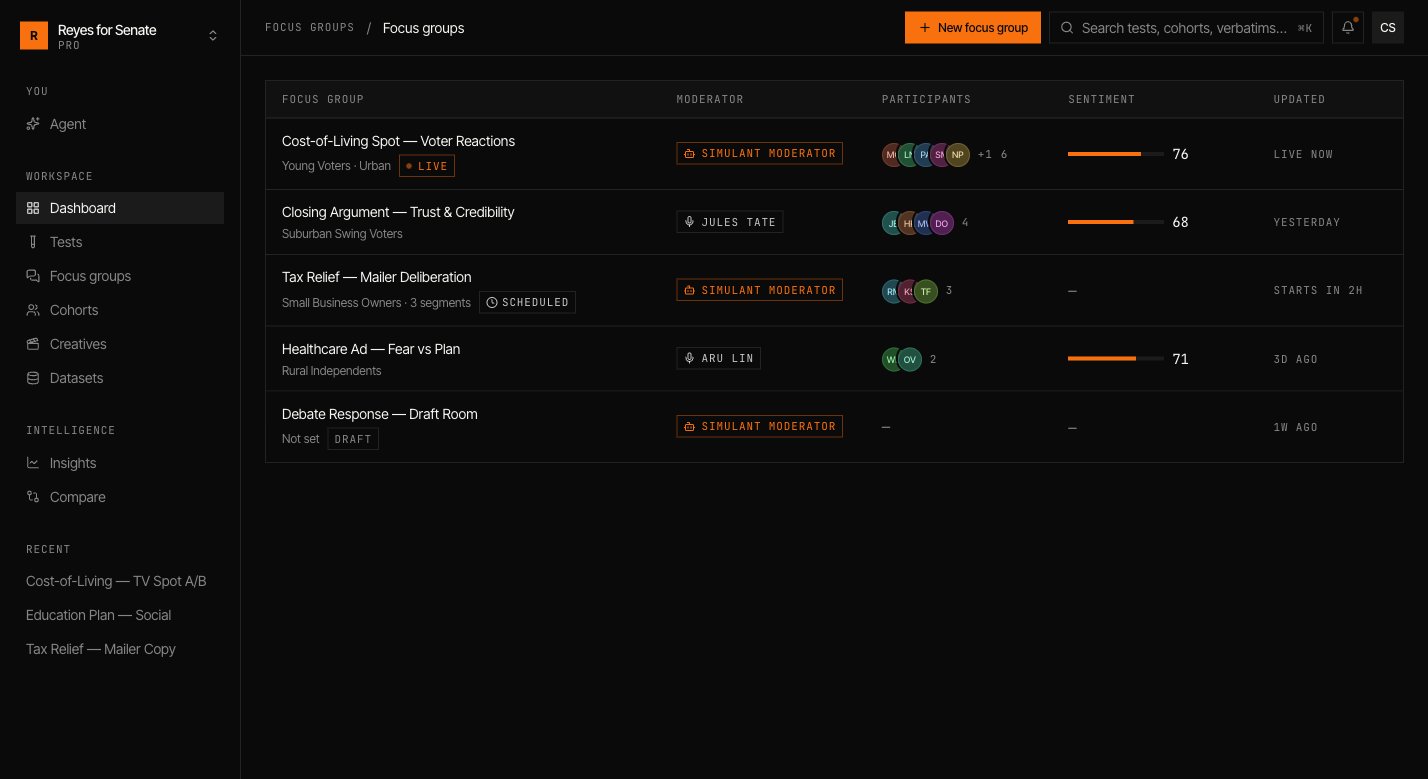Screen dimensions: 1428x779
Task: Open the CS user account menu
Action: (x=1388, y=28)
